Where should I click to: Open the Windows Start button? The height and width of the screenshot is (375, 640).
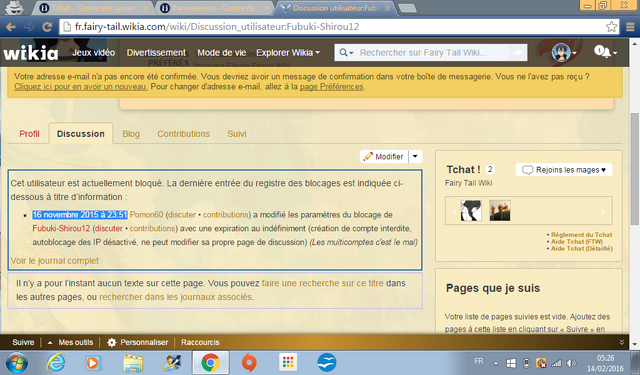tap(16, 363)
